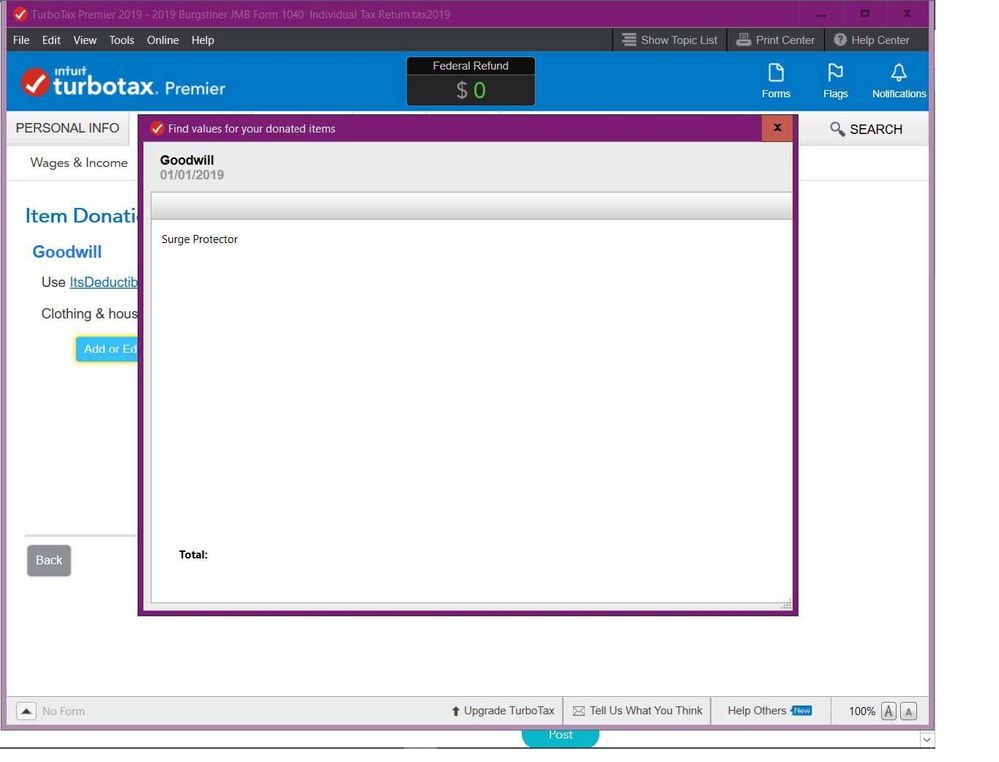Click the 100% zoom level
999x762 pixels.
click(861, 711)
